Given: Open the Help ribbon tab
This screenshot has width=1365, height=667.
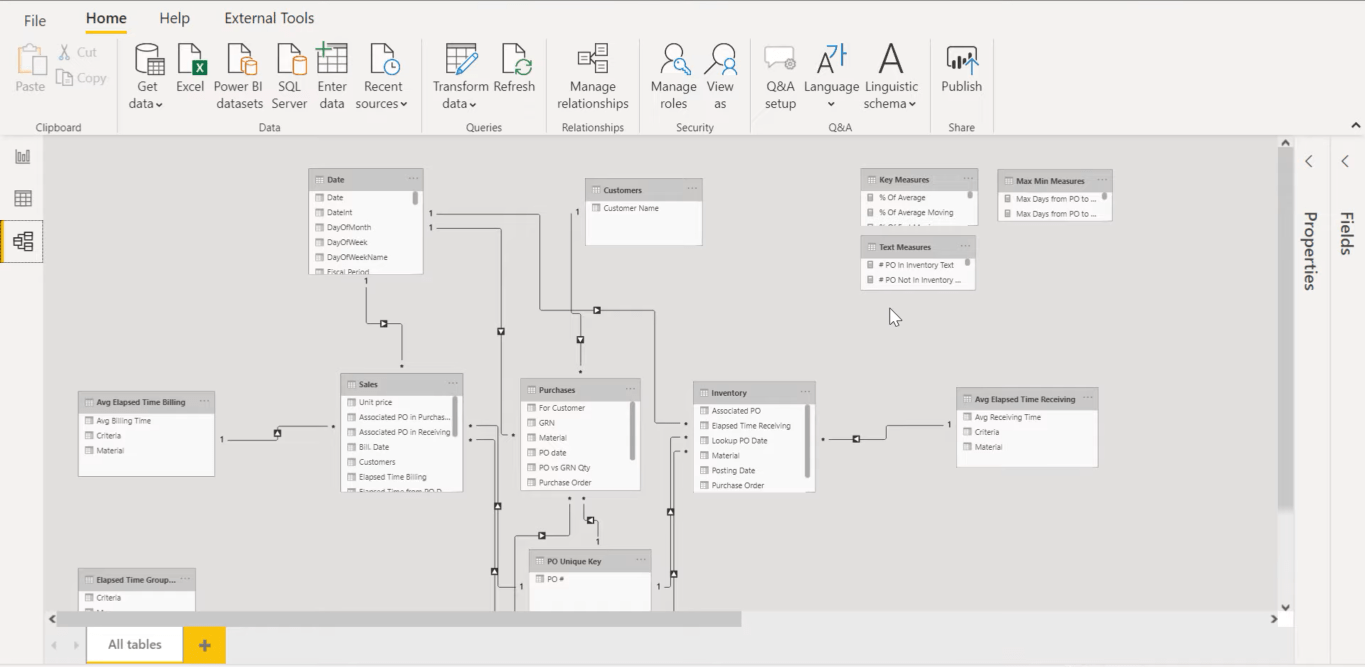Looking at the screenshot, I should [x=175, y=18].
